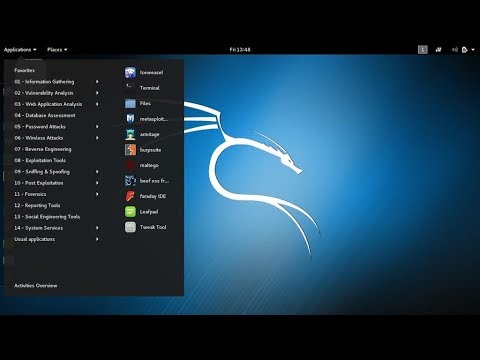This screenshot has height=360, width=480.
Task: Start armitage from its icon
Action: pos(130,134)
